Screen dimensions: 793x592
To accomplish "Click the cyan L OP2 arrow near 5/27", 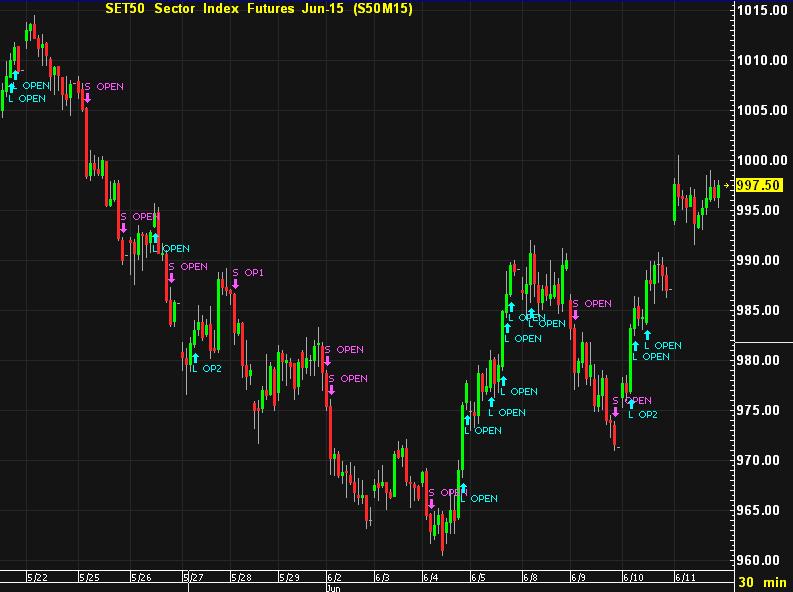I will pos(195,357).
